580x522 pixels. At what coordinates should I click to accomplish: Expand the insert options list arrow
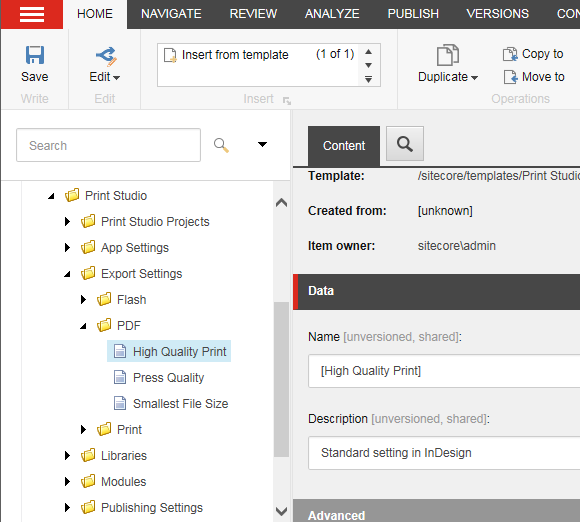368,79
